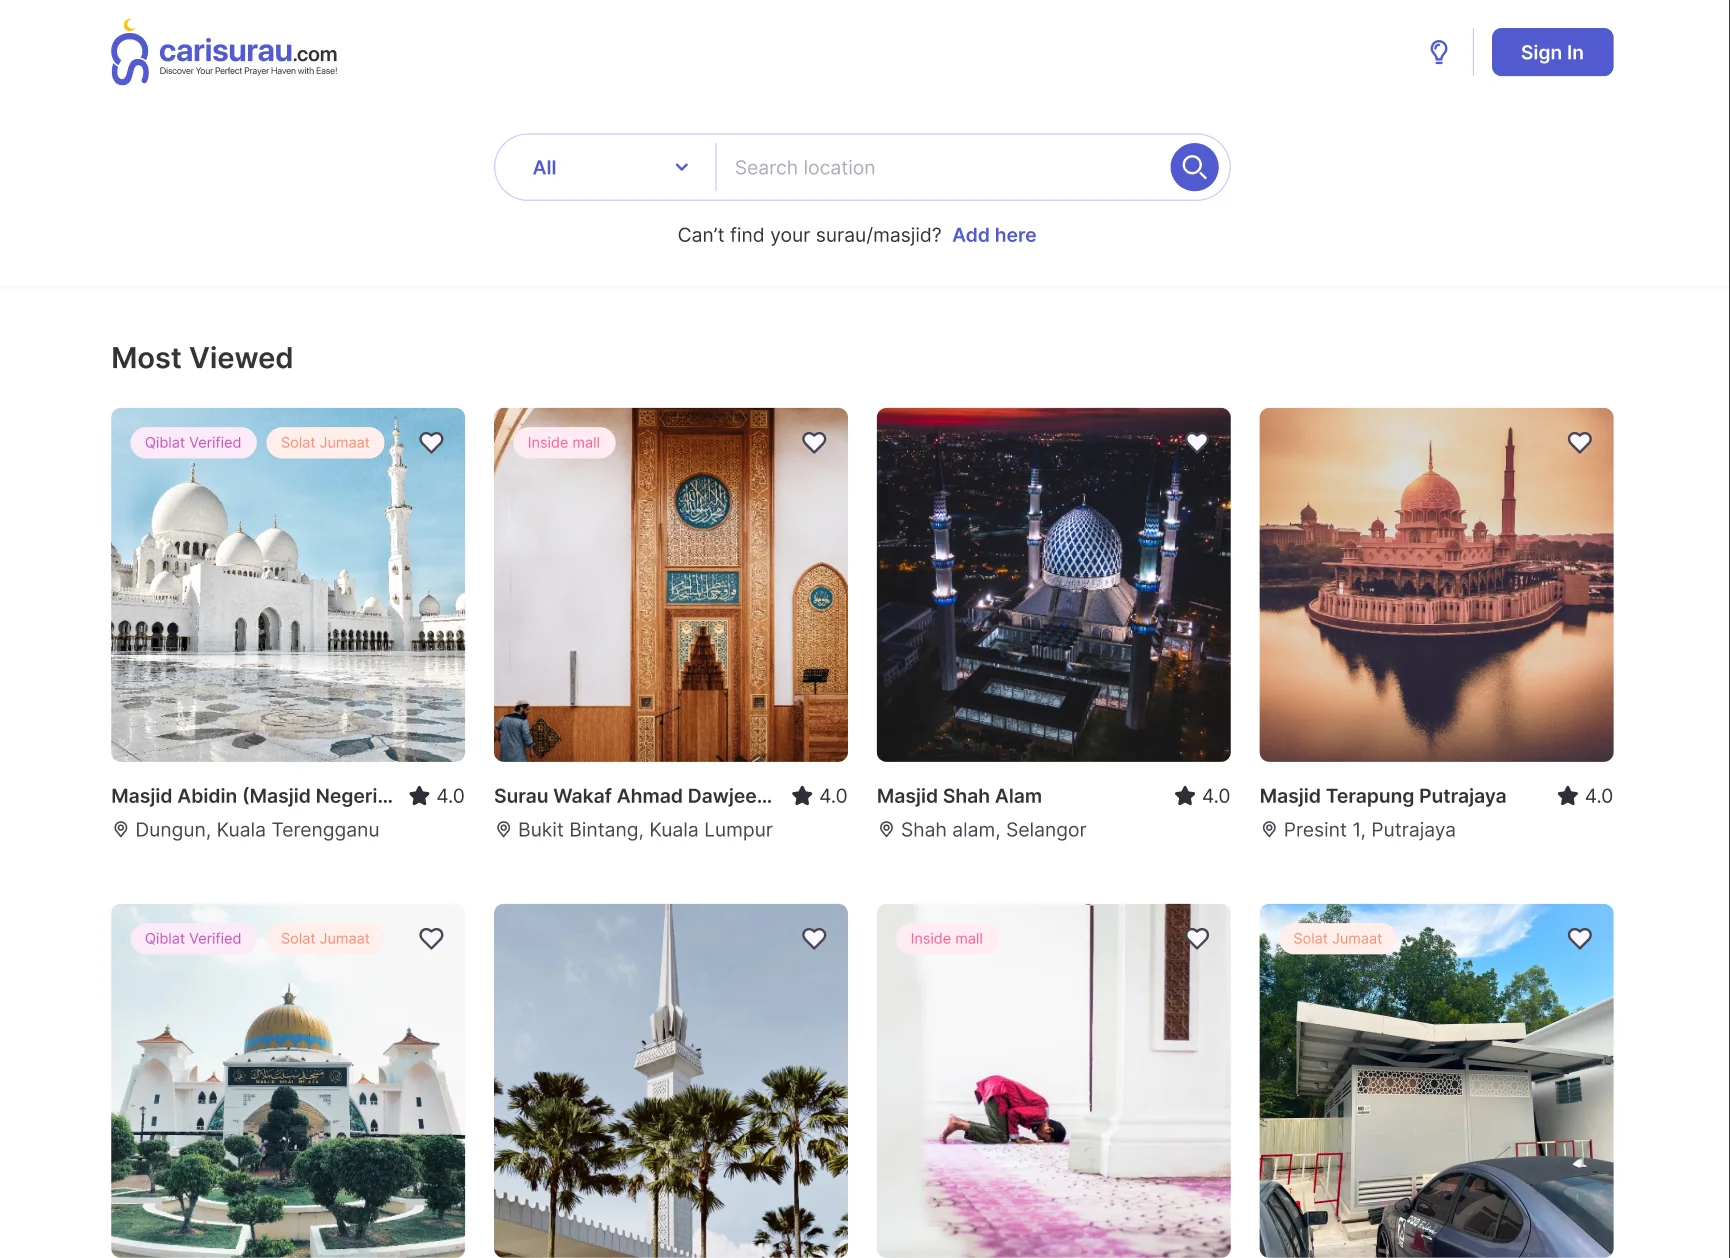Toggle the heart on Surau Wakaf Ahmad Dawjee

814,442
